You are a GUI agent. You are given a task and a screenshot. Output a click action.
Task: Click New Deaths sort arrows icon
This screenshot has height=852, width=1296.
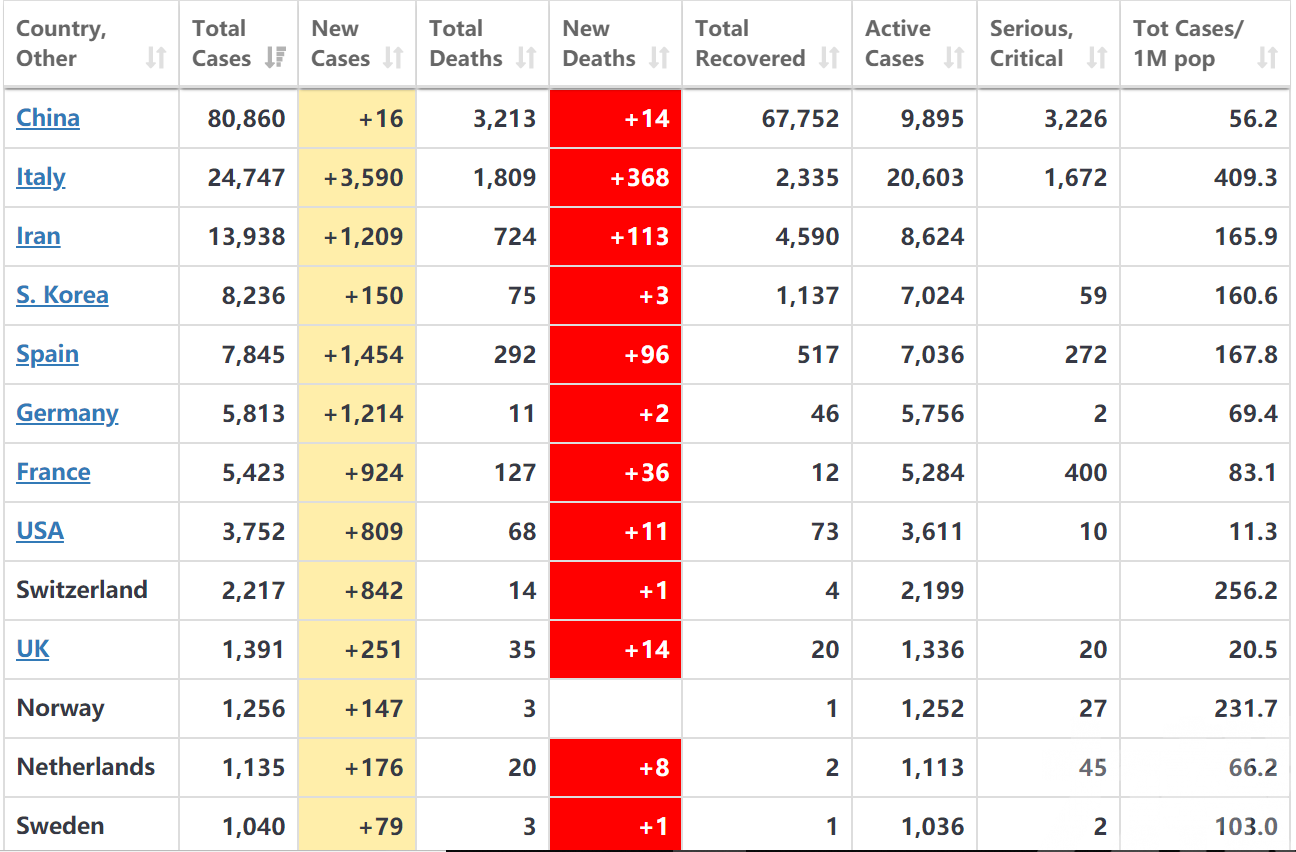[x=659, y=58]
